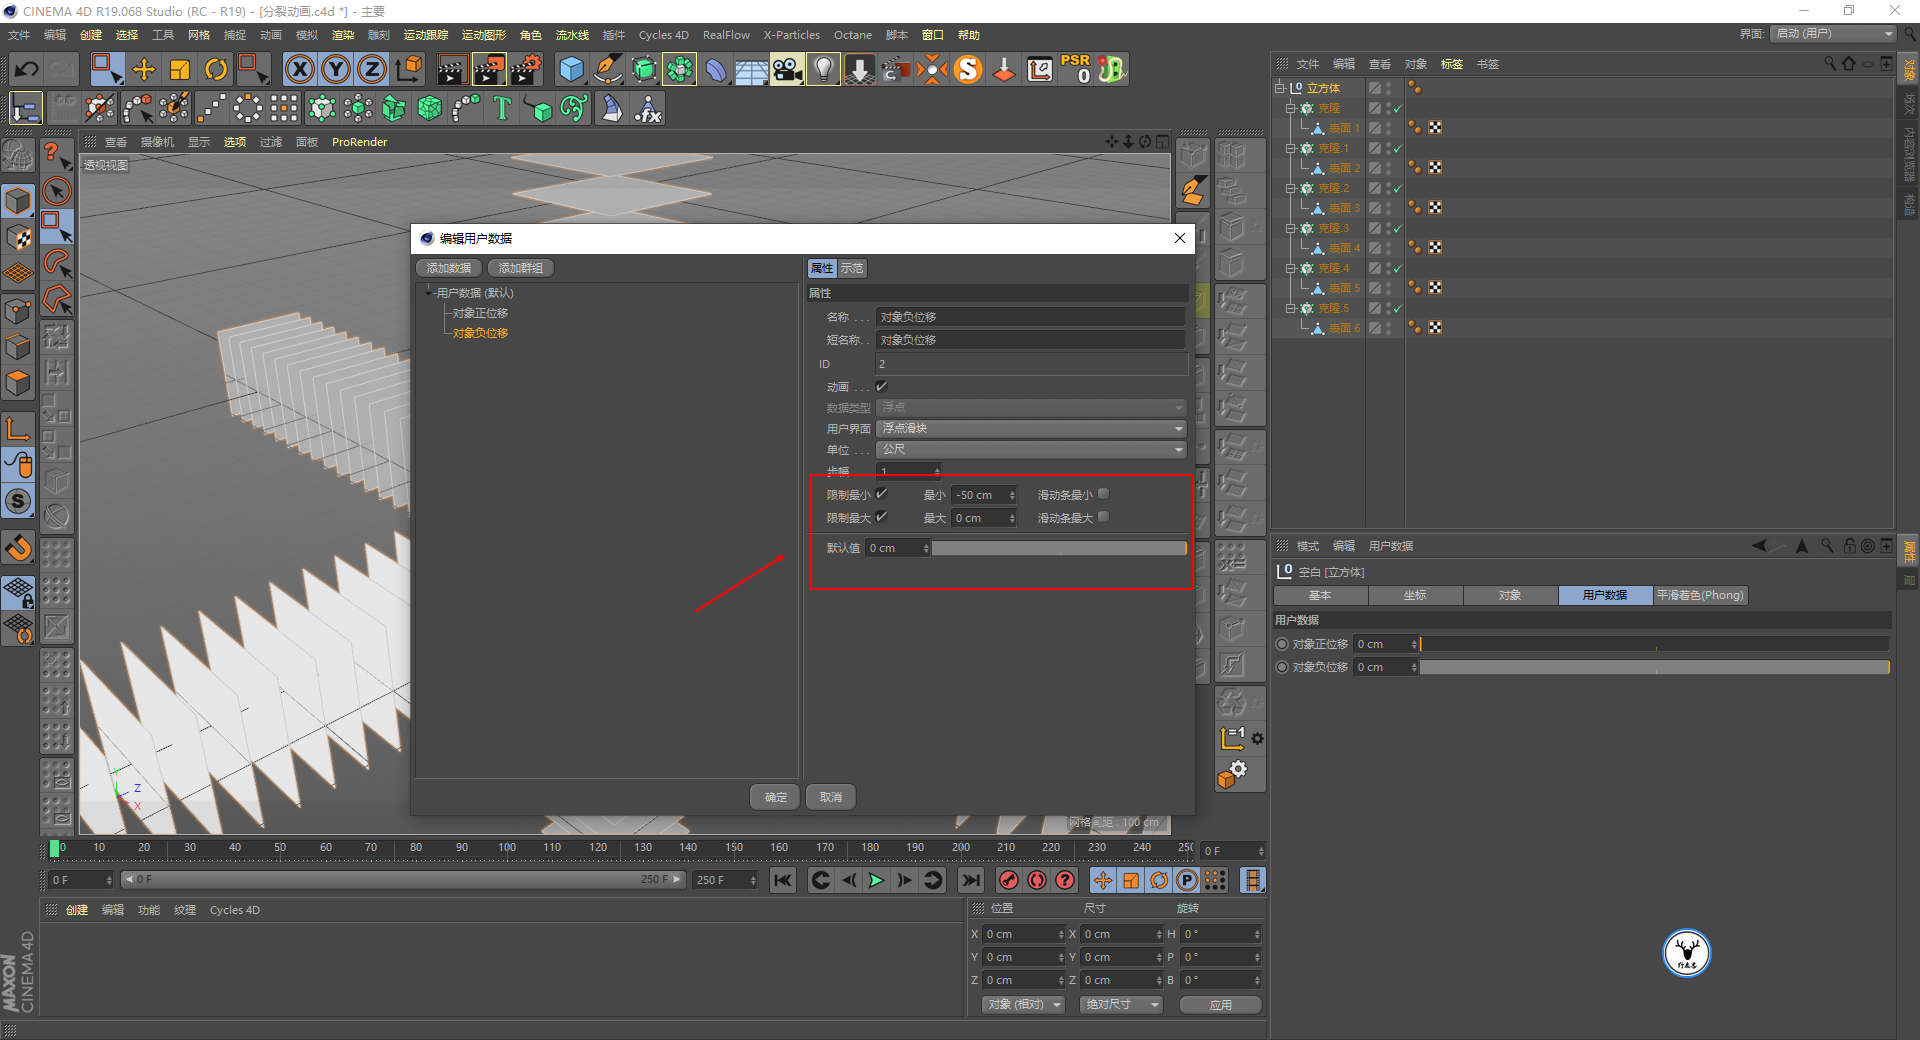Viewport: 1920px width, 1040px height.
Task: Collapse the 用户数据 (默认) tree node
Action: [x=429, y=293]
